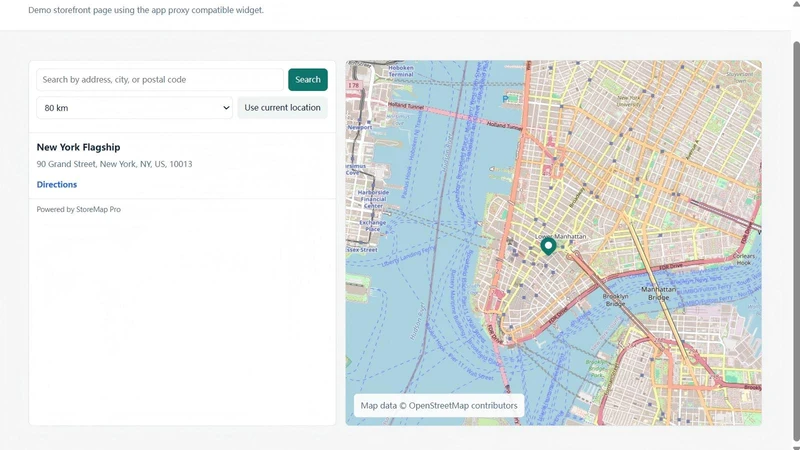
Task: Click the green store location map pin
Action: [548, 246]
